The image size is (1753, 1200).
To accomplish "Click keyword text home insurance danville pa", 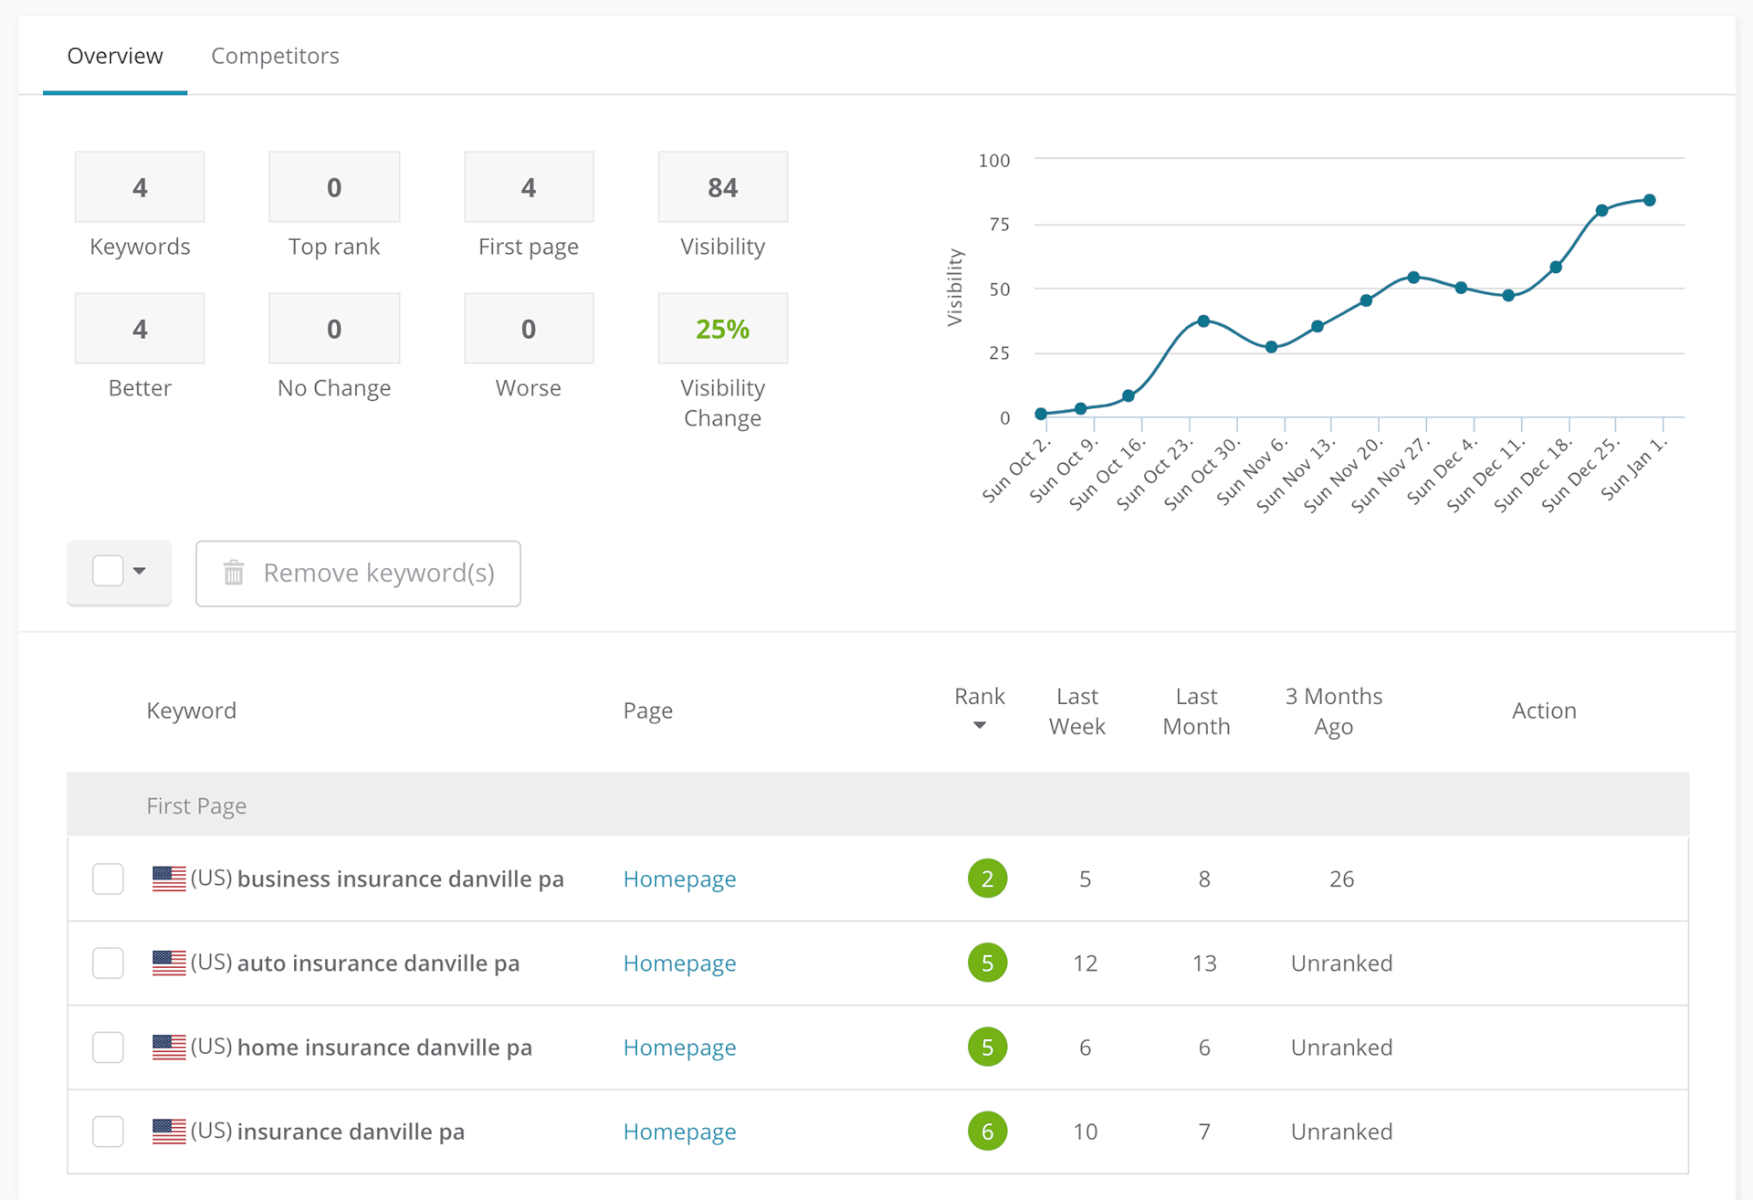I will click(x=384, y=1047).
